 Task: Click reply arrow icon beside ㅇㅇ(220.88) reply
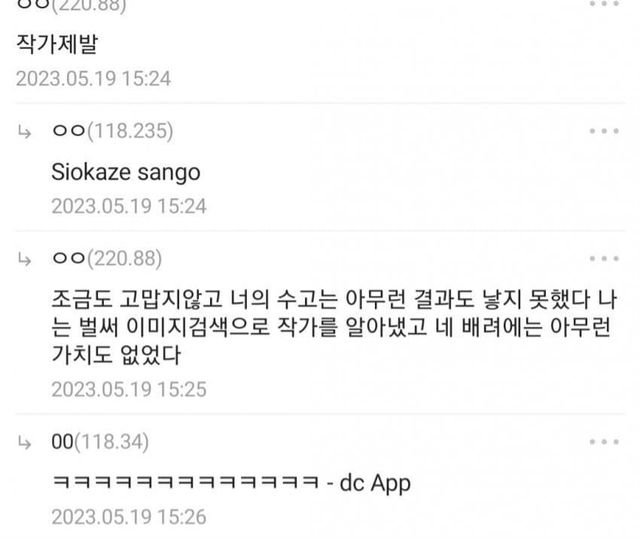pyautogui.click(x=24, y=259)
